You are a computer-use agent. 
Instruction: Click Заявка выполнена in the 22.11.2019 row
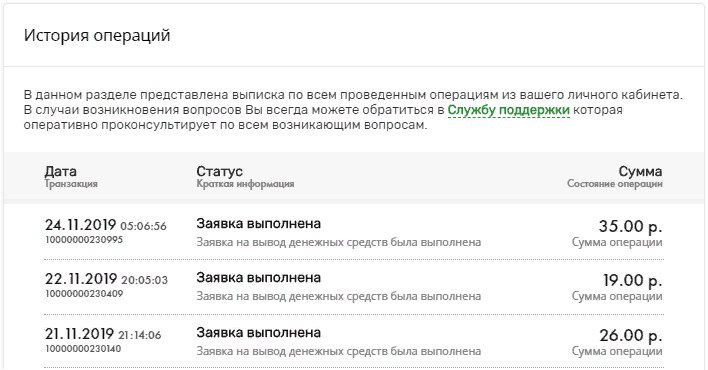tap(258, 278)
